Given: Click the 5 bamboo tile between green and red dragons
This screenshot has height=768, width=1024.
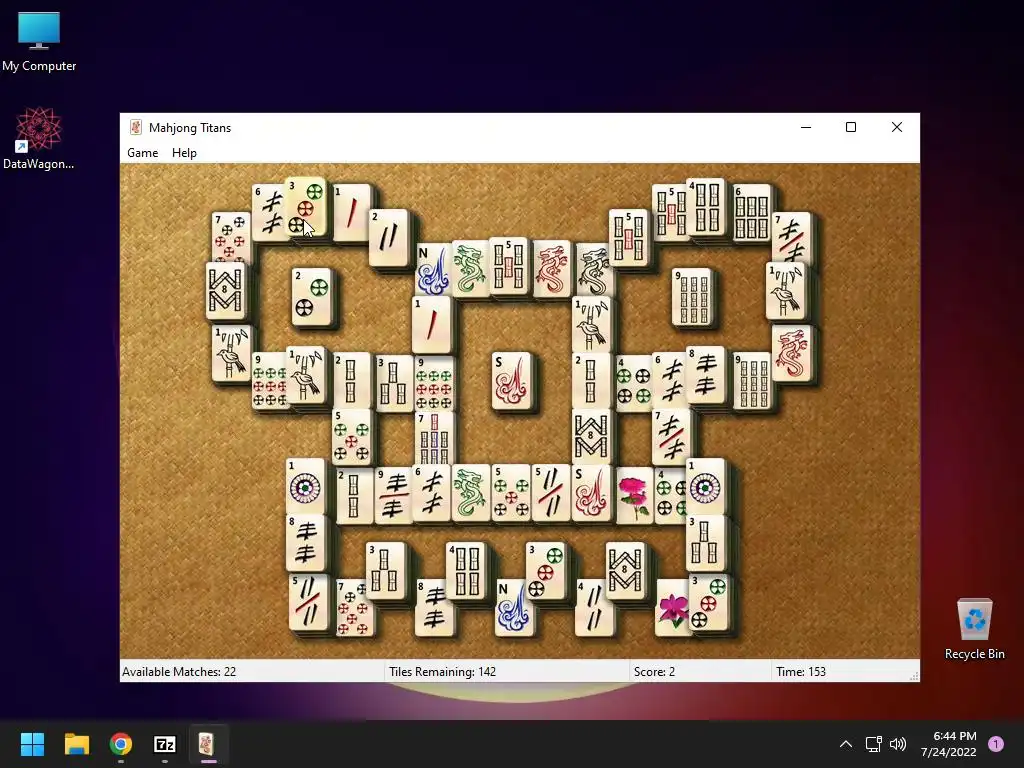Looking at the screenshot, I should [x=509, y=264].
